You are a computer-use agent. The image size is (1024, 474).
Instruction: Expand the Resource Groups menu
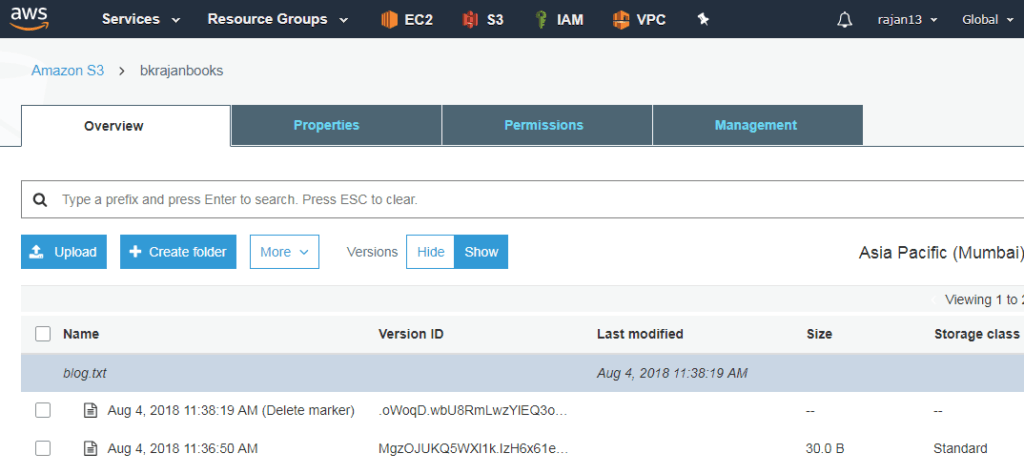[278, 20]
